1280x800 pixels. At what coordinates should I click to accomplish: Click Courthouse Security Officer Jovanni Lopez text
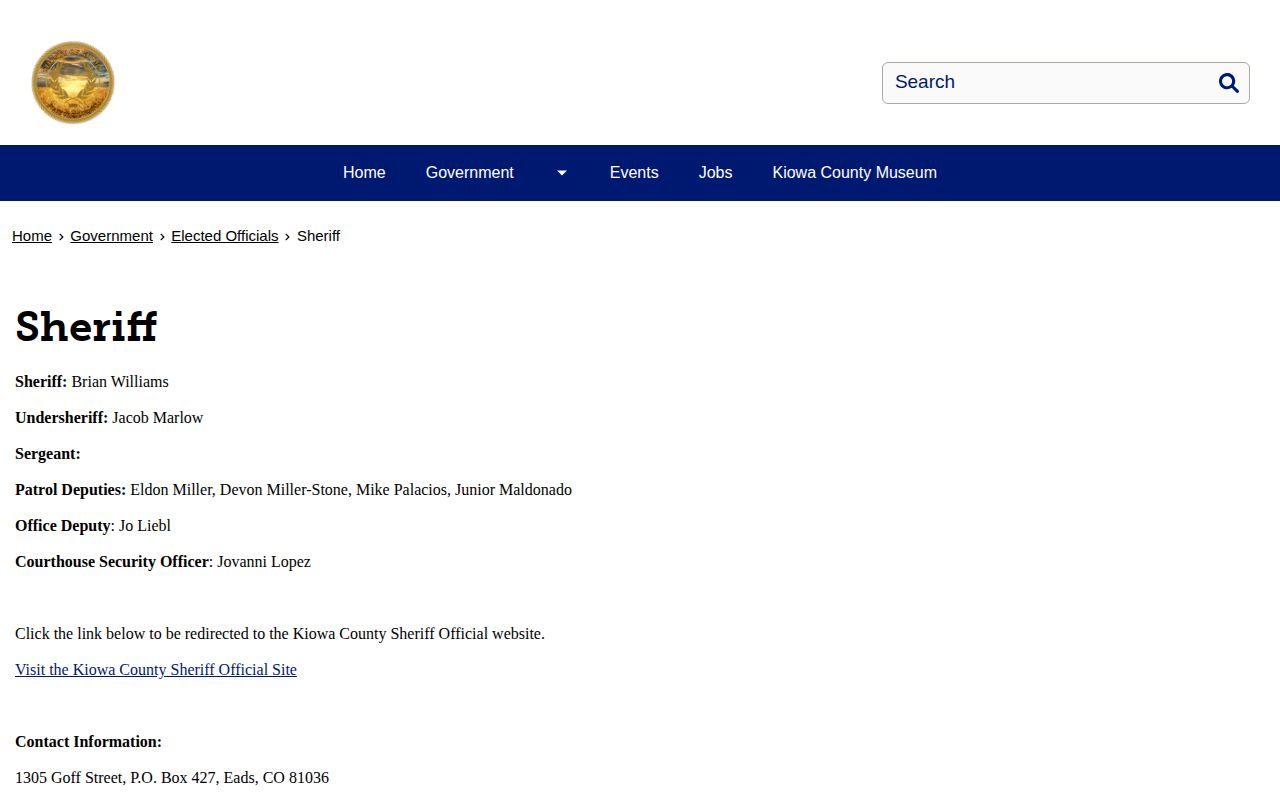163,562
